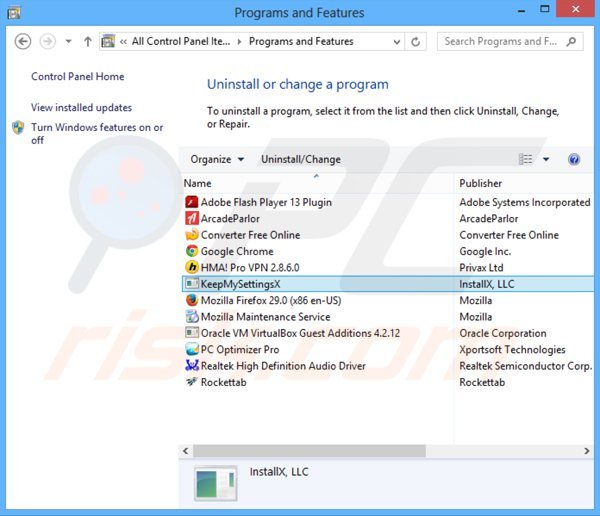Image resolution: width=600 pixels, height=516 pixels.
Task: Click the window icon in title bar
Action: pyautogui.click(x=14, y=13)
